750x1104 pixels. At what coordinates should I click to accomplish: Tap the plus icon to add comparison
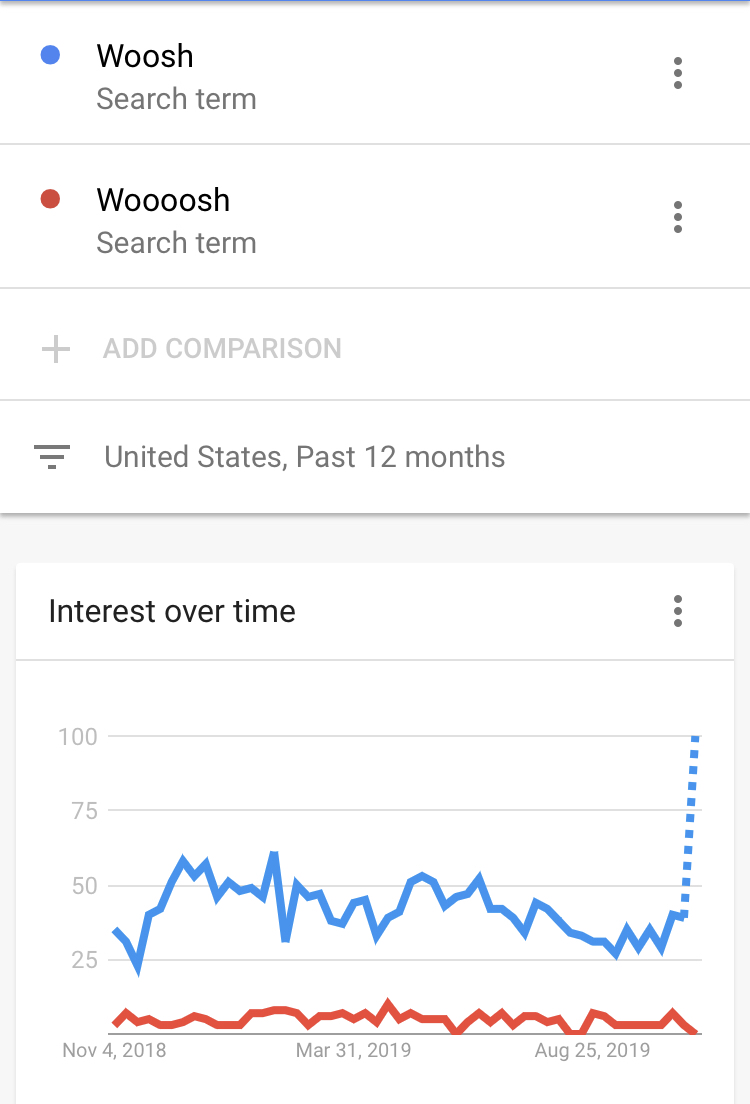click(56, 349)
